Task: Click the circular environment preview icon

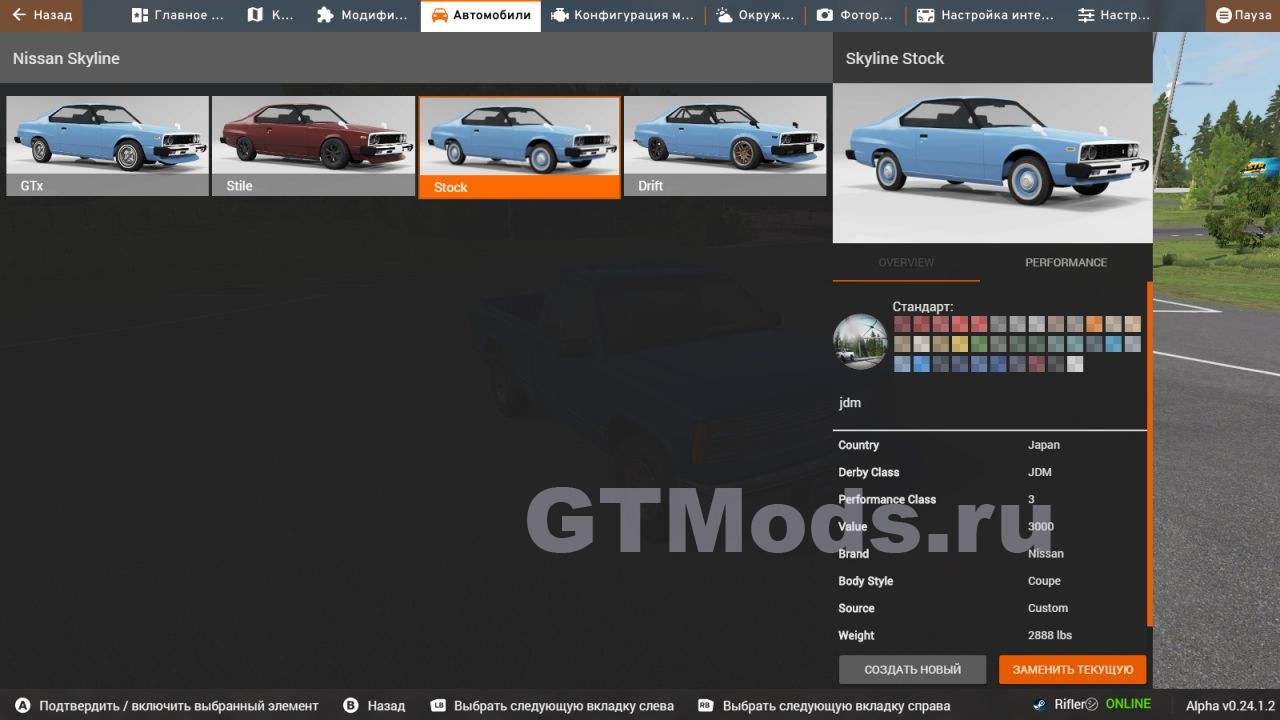Action: (860, 341)
